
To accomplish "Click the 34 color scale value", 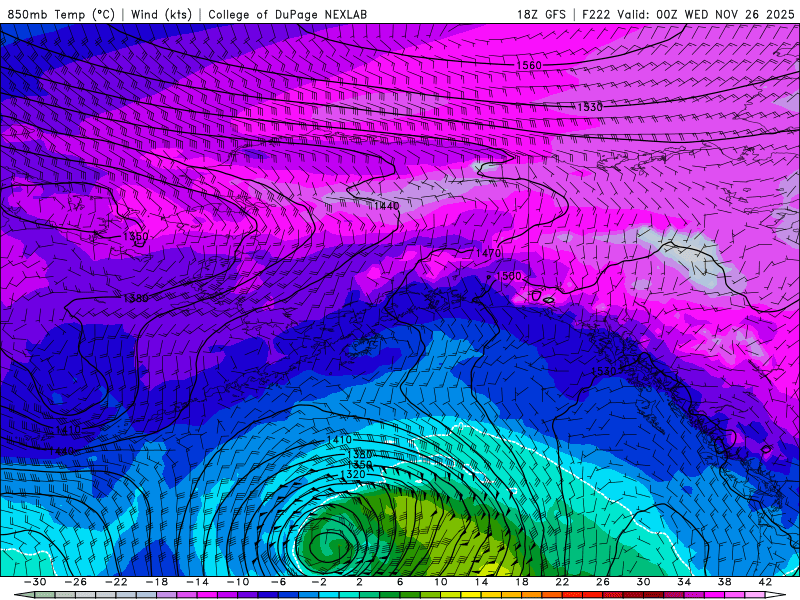I will click(684, 582).
